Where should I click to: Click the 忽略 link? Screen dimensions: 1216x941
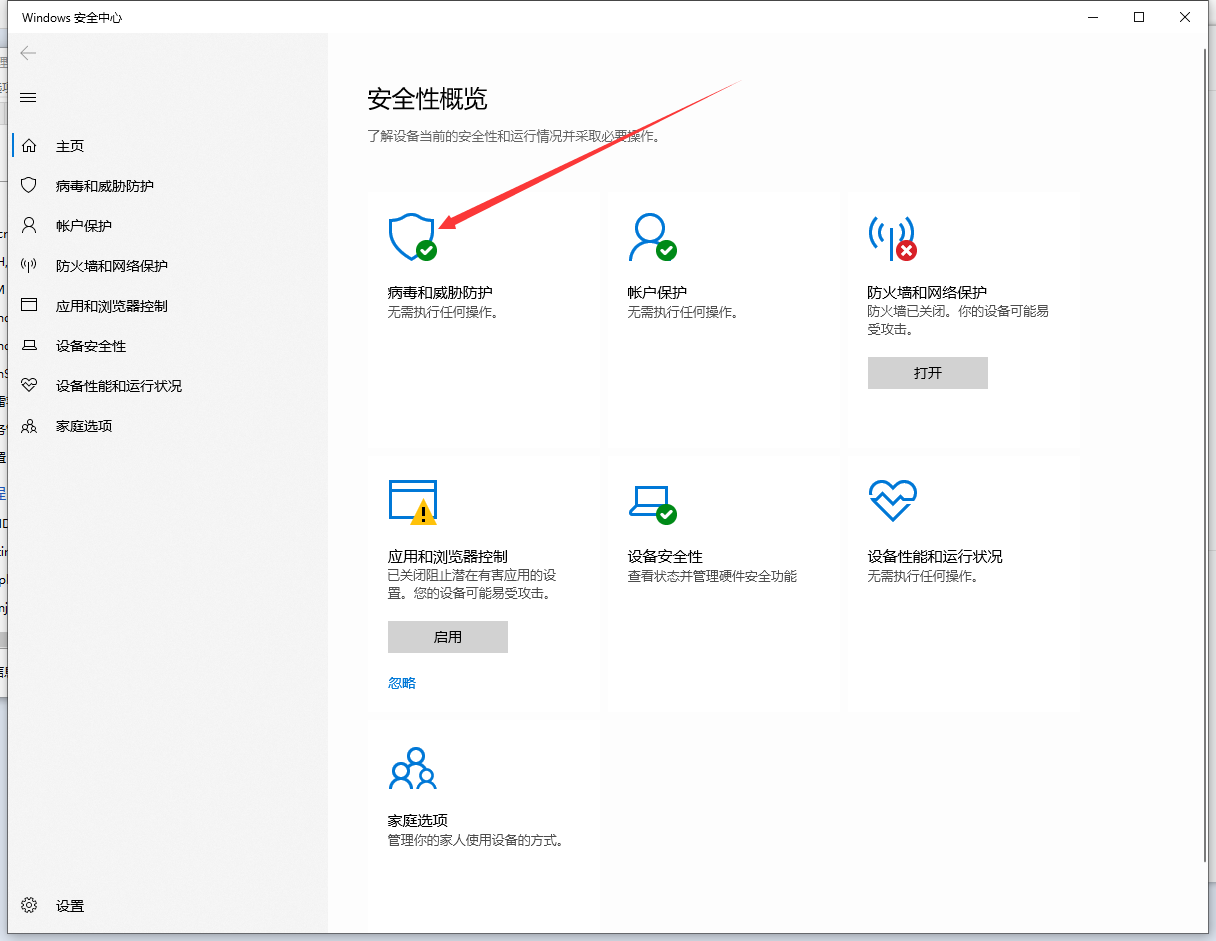tap(402, 683)
